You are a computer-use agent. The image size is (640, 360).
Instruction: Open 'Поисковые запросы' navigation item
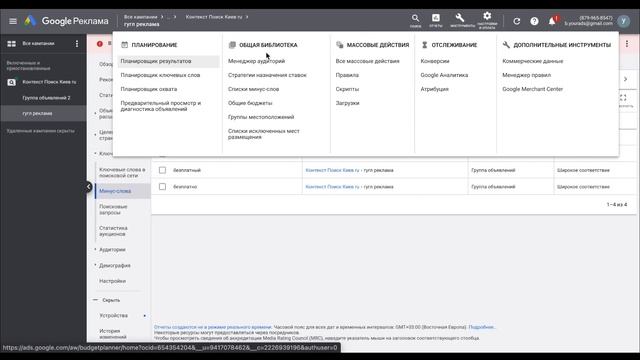pyautogui.click(x=113, y=210)
